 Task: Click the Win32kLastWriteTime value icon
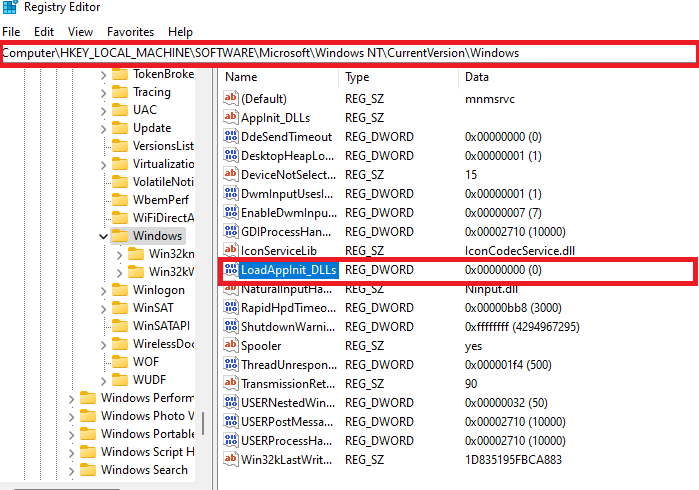click(231, 460)
